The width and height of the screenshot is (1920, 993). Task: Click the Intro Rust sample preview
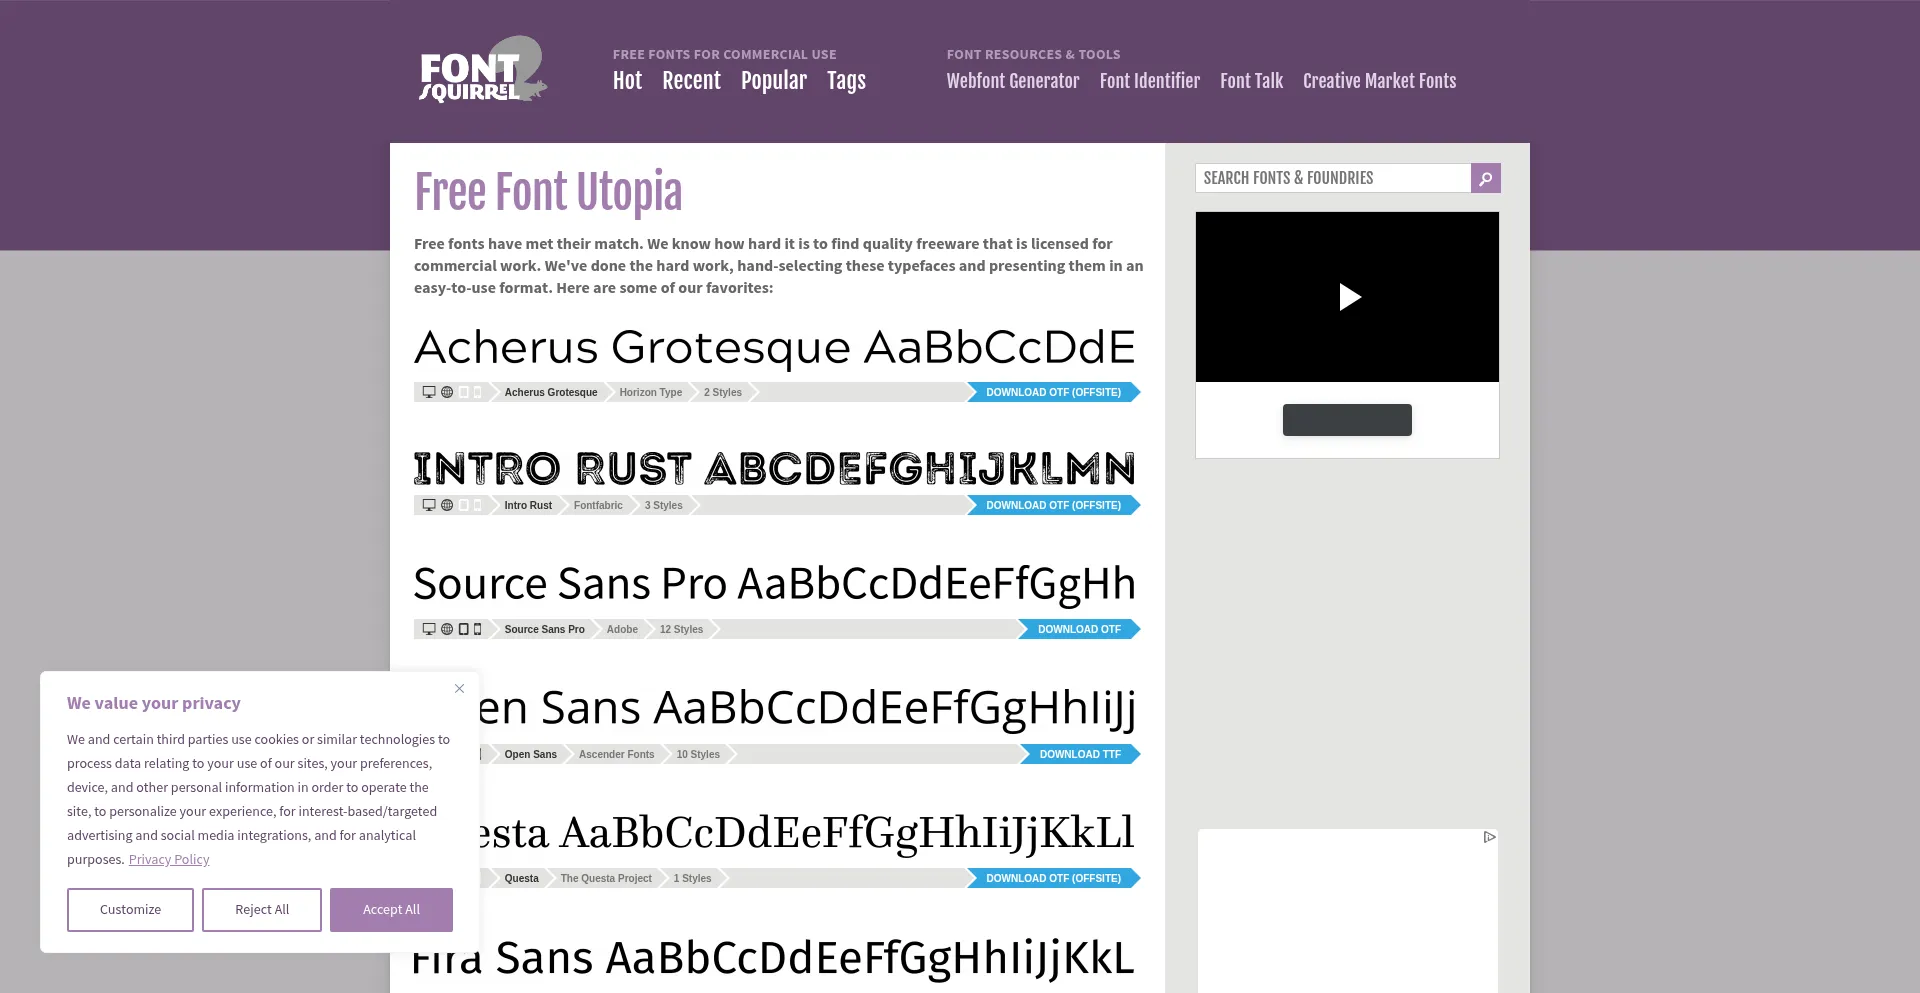pyautogui.click(x=775, y=468)
